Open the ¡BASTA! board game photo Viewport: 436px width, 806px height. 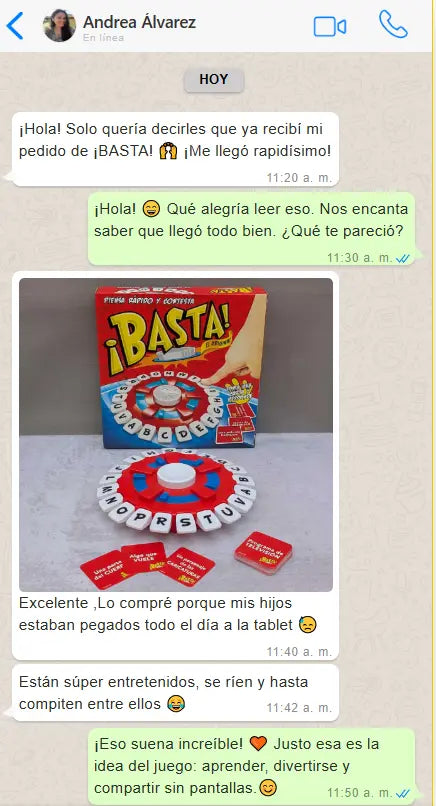click(x=176, y=435)
